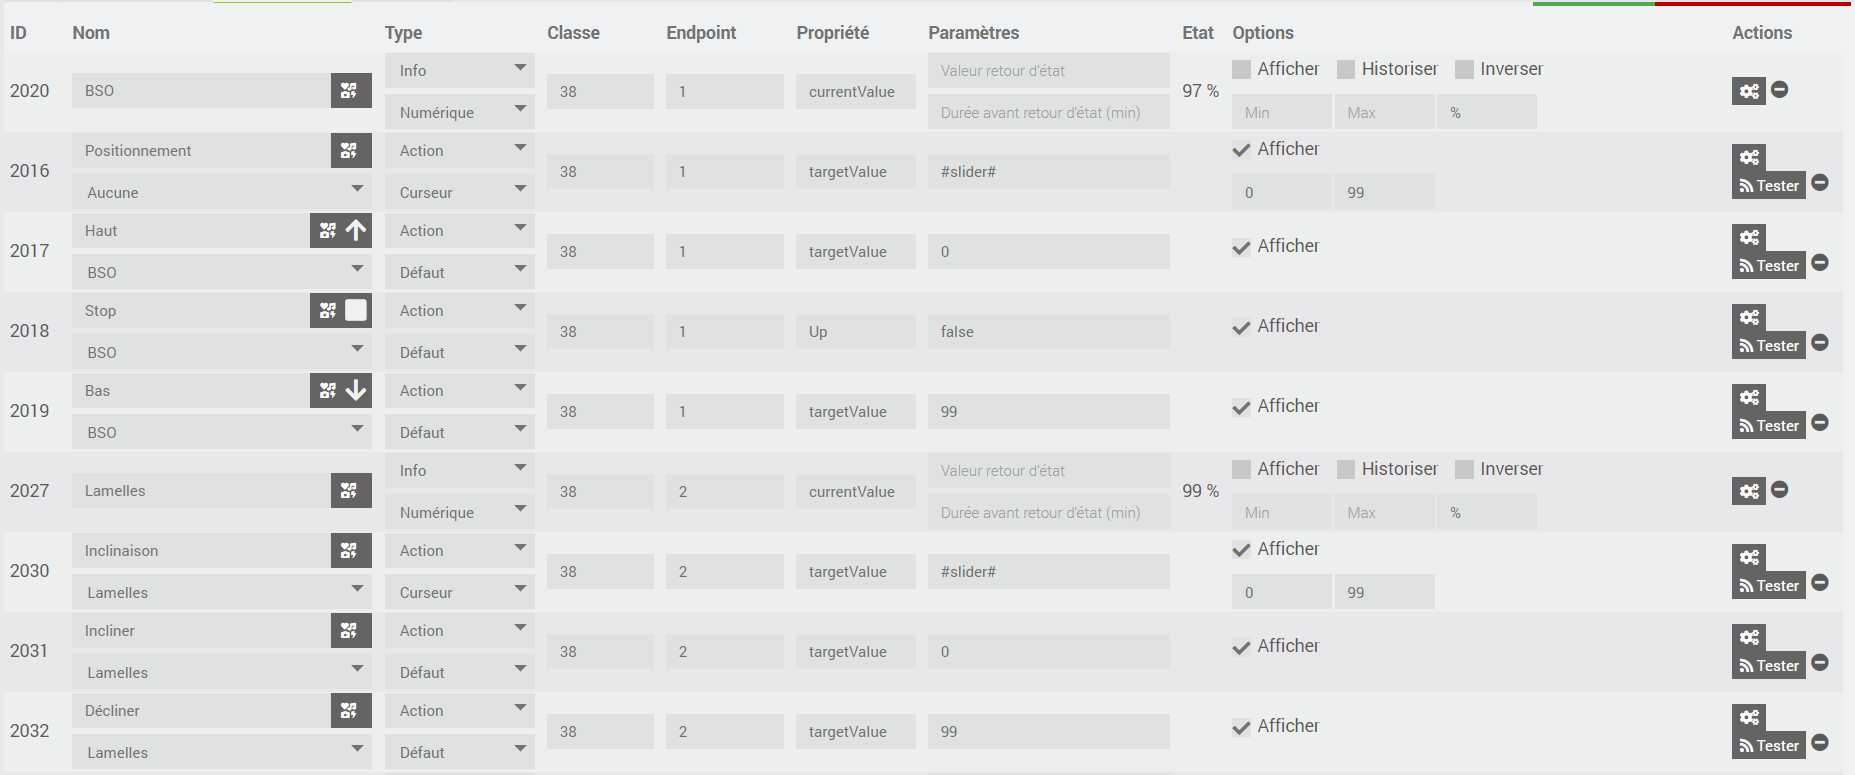The image size is (1855, 775).
Task: Click the down arrow icon on the Bas row
Action: pos(356,391)
